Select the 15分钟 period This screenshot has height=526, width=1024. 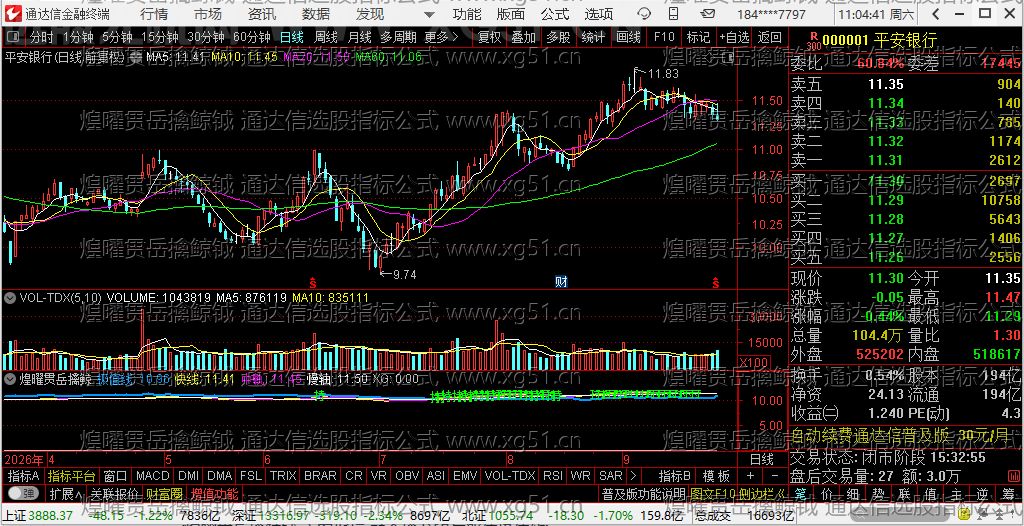(x=159, y=37)
